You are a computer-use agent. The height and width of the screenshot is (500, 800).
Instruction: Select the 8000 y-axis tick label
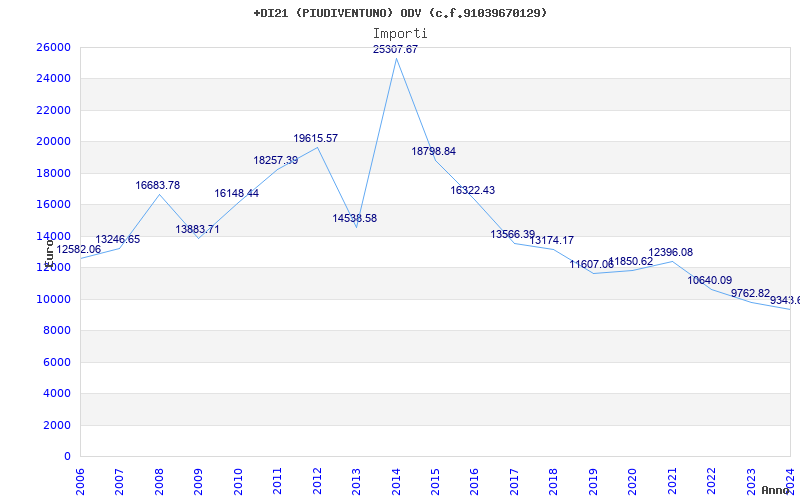click(x=57, y=331)
